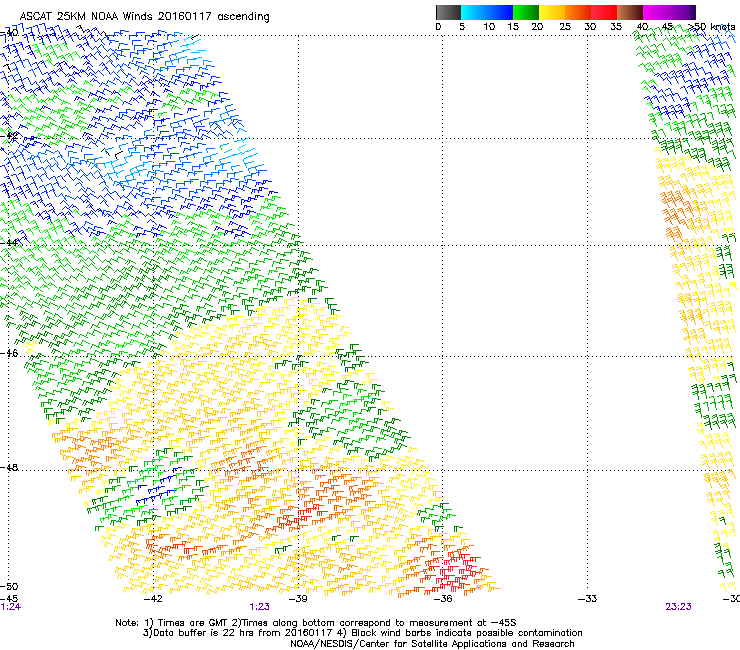The height and width of the screenshot is (650, 740).
Task: Click the '5' legend scale label
Action: tap(462, 27)
